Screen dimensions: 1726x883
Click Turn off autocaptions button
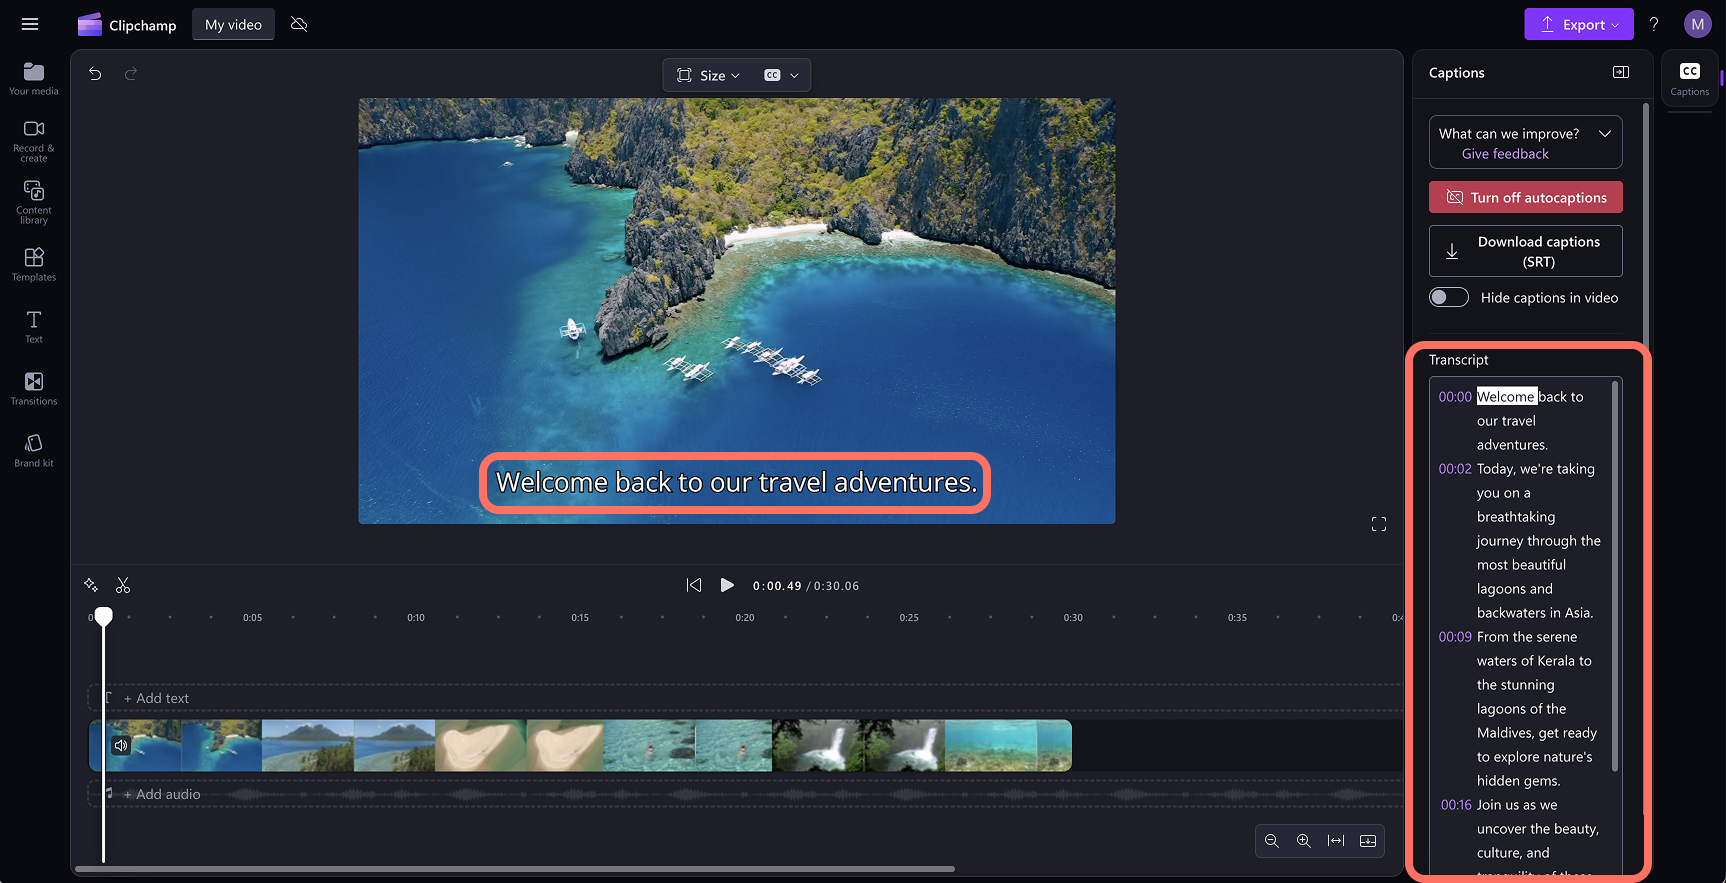1526,197
